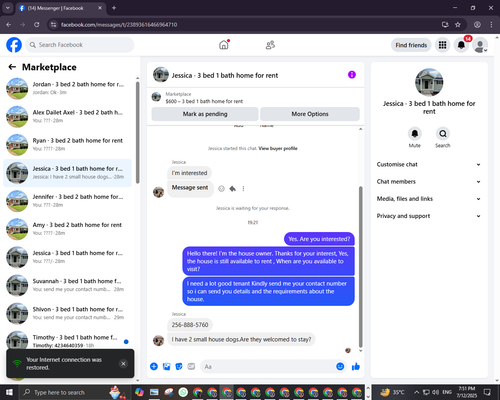Select the Messenger | Facebook browser tab
The width and height of the screenshot is (500, 400).
(60, 8)
